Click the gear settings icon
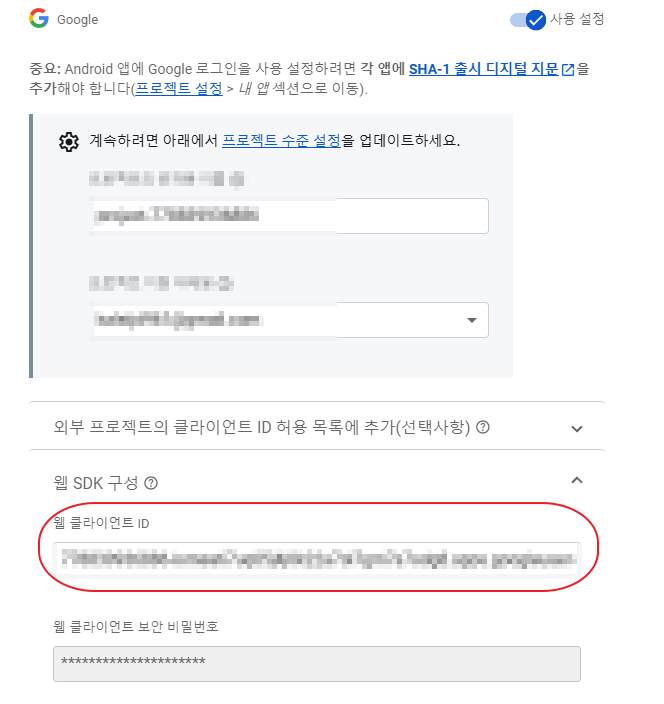The height and width of the screenshot is (704, 664). 69,142
